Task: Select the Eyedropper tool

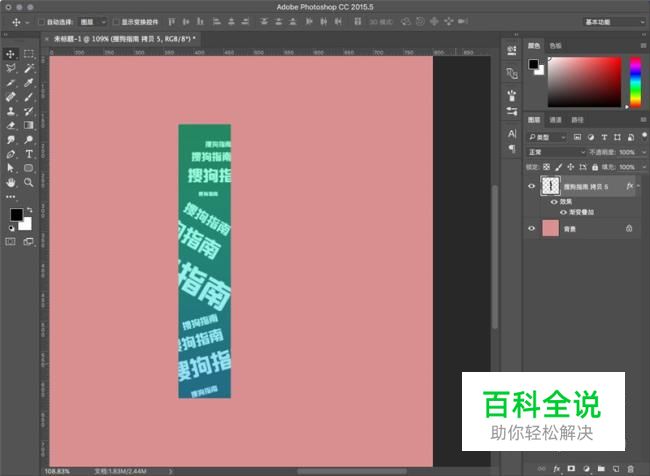Action: pyautogui.click(x=29, y=83)
